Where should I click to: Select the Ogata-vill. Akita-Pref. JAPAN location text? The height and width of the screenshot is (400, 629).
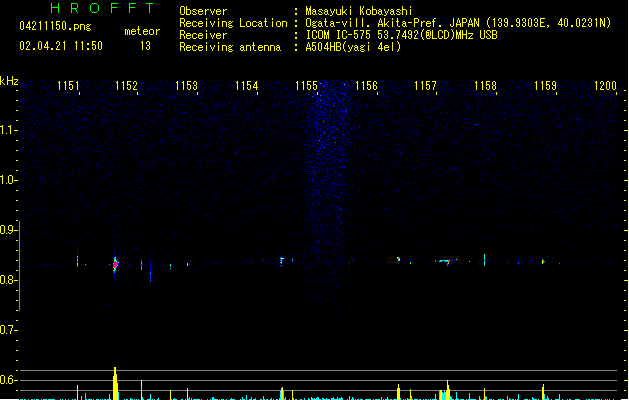[x=458, y=23]
